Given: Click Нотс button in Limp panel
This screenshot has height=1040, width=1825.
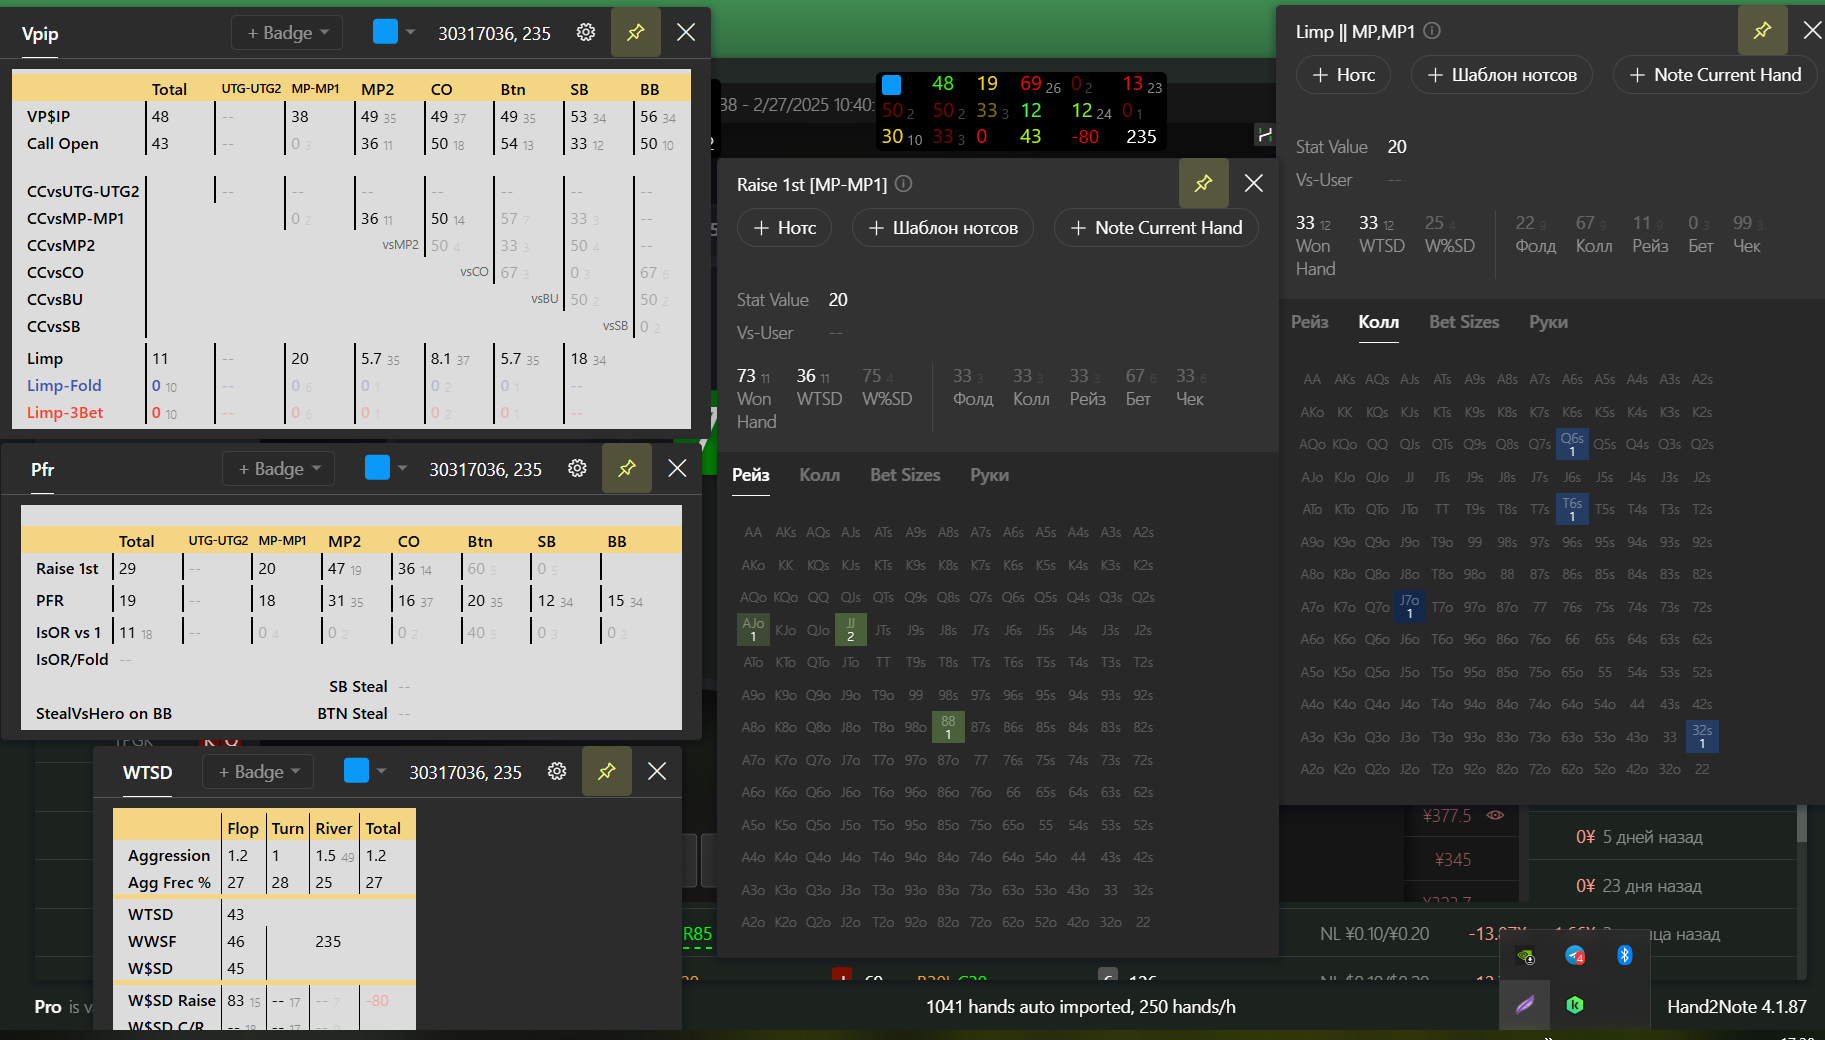Looking at the screenshot, I should pos(1343,75).
